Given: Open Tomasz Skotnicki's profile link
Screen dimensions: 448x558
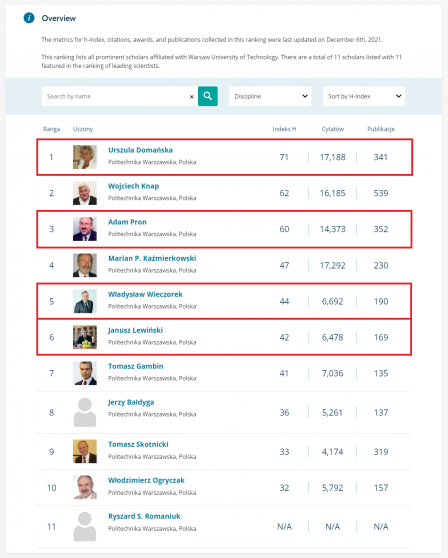Looking at the screenshot, I should pyautogui.click(x=138, y=444).
